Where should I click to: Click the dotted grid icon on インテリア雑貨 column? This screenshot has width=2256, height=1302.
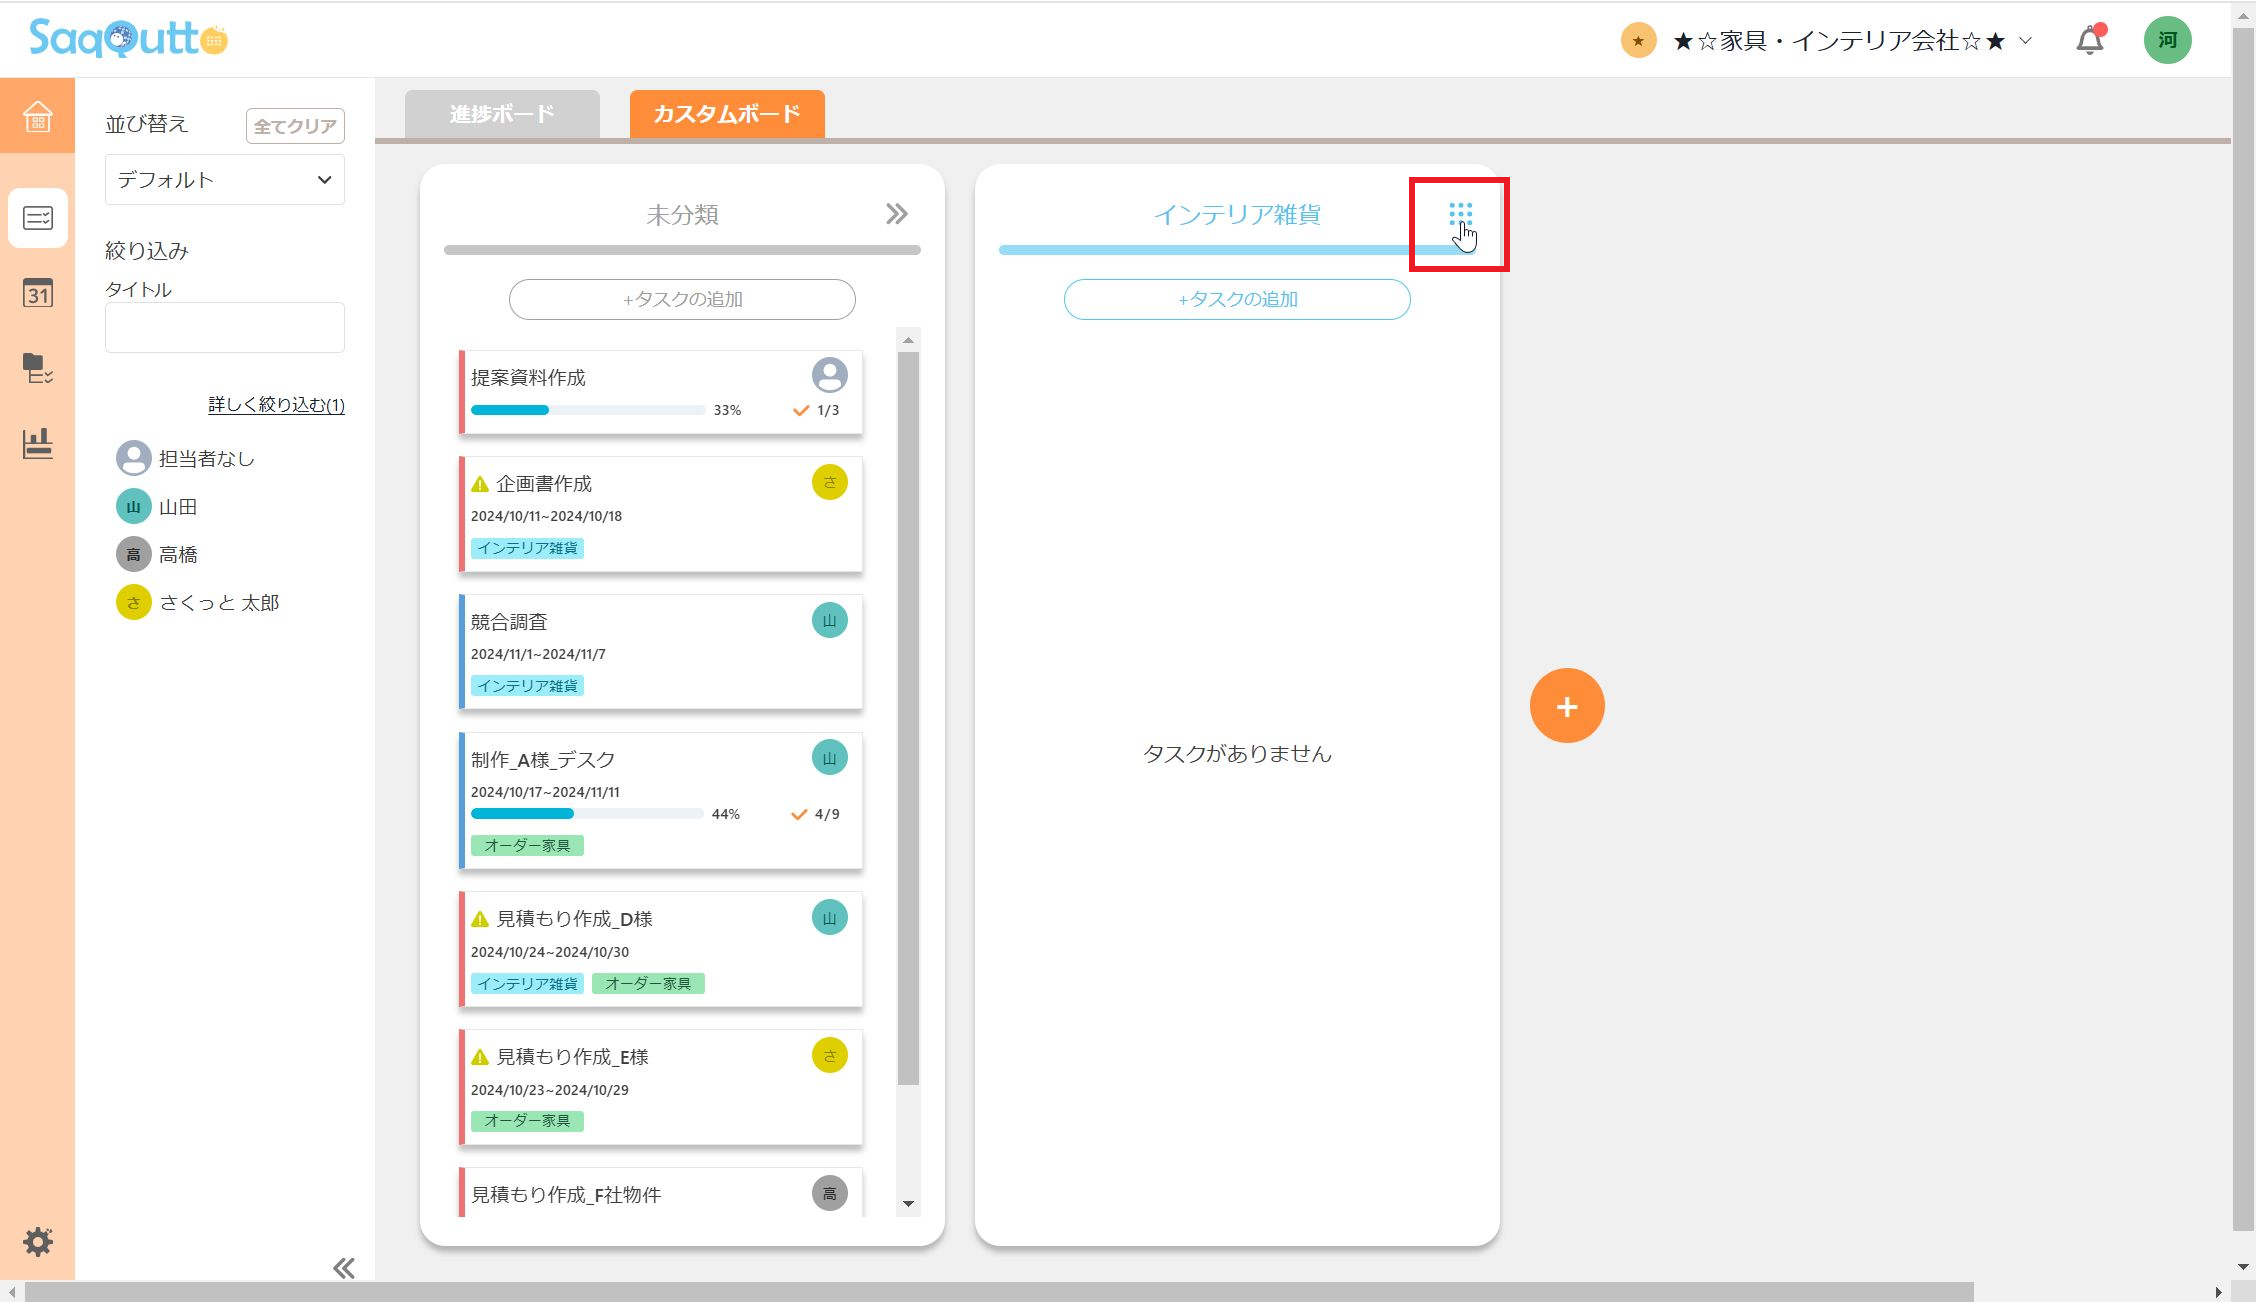coord(1460,214)
